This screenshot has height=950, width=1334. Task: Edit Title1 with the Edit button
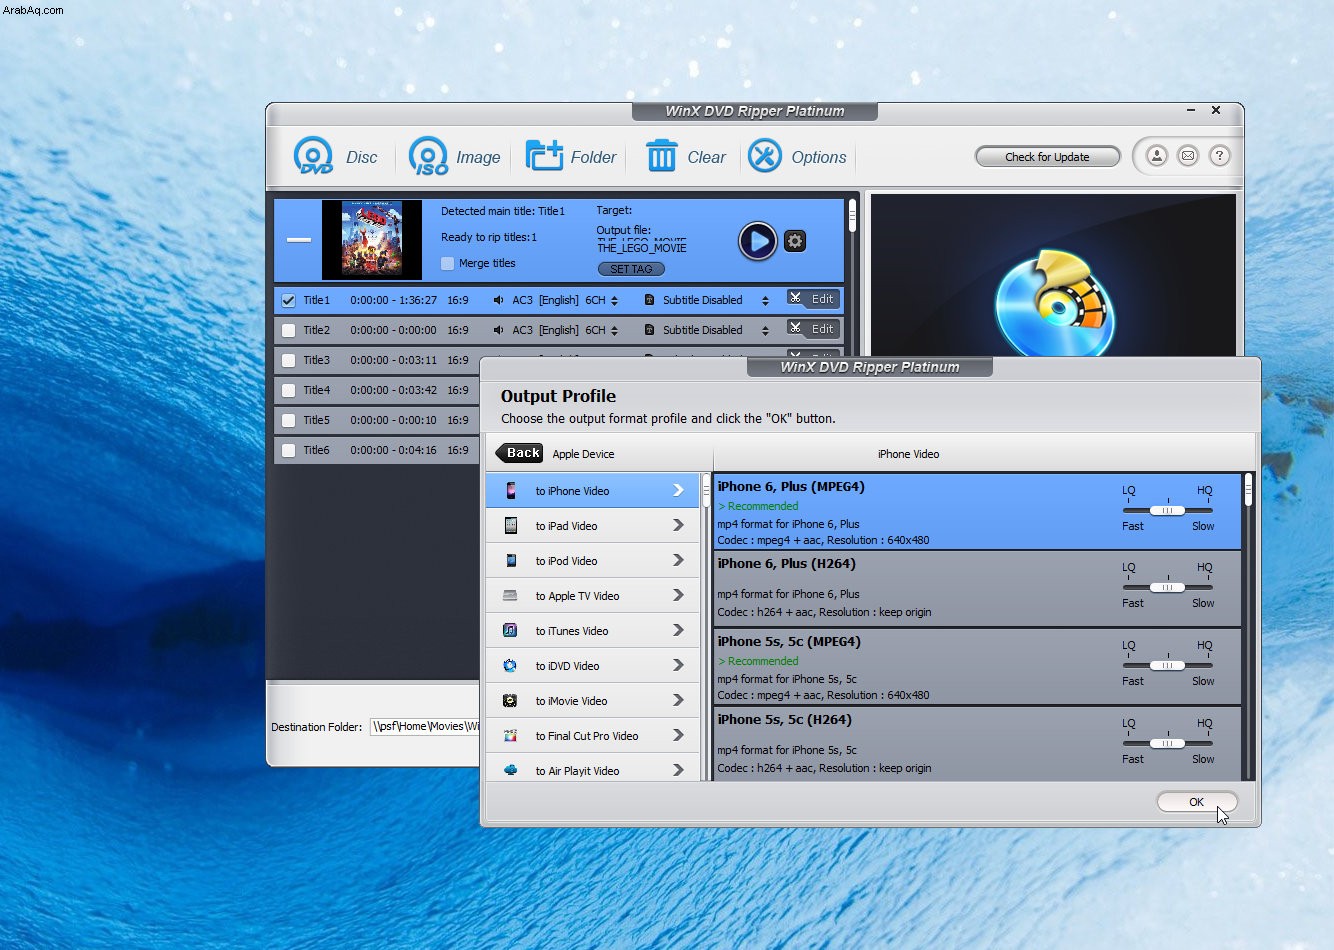coord(812,299)
